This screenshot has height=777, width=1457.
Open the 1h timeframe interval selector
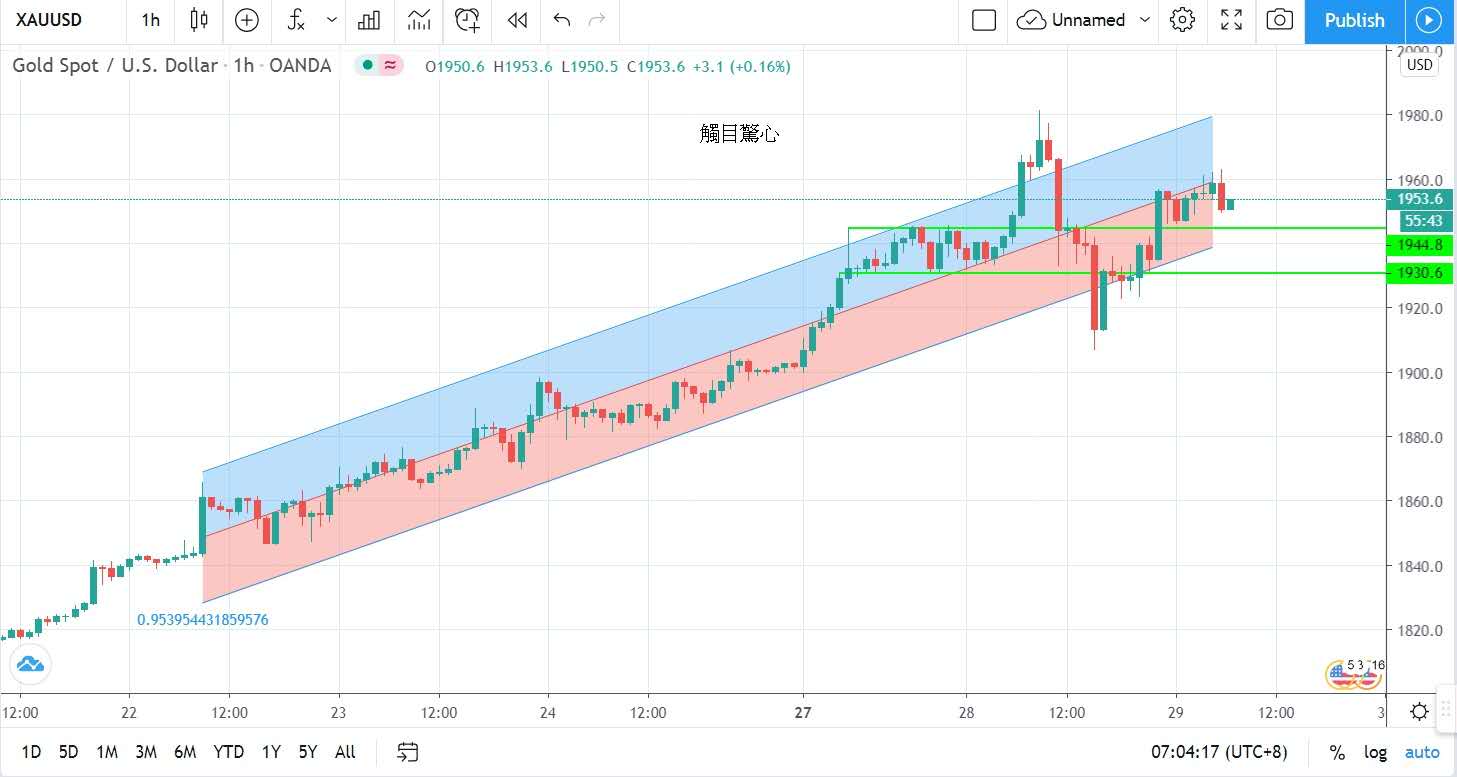[x=150, y=20]
